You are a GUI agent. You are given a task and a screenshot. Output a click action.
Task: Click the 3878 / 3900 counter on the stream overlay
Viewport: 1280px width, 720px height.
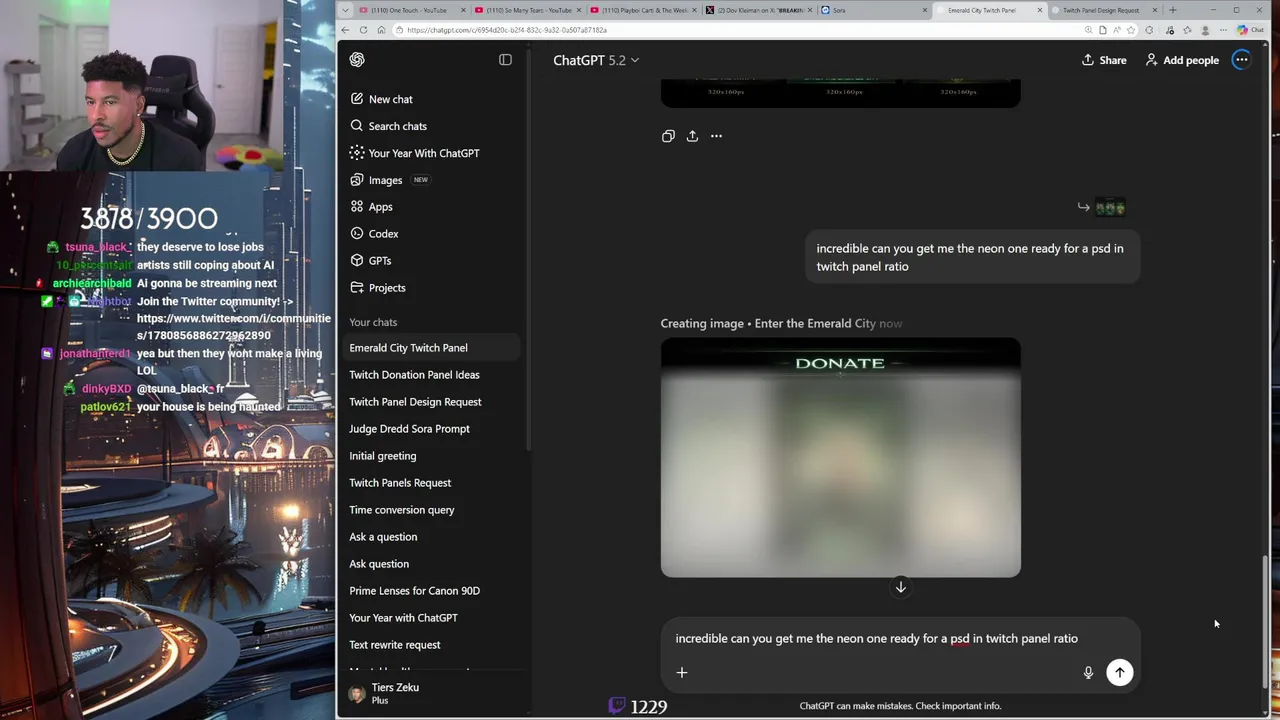pos(148,218)
